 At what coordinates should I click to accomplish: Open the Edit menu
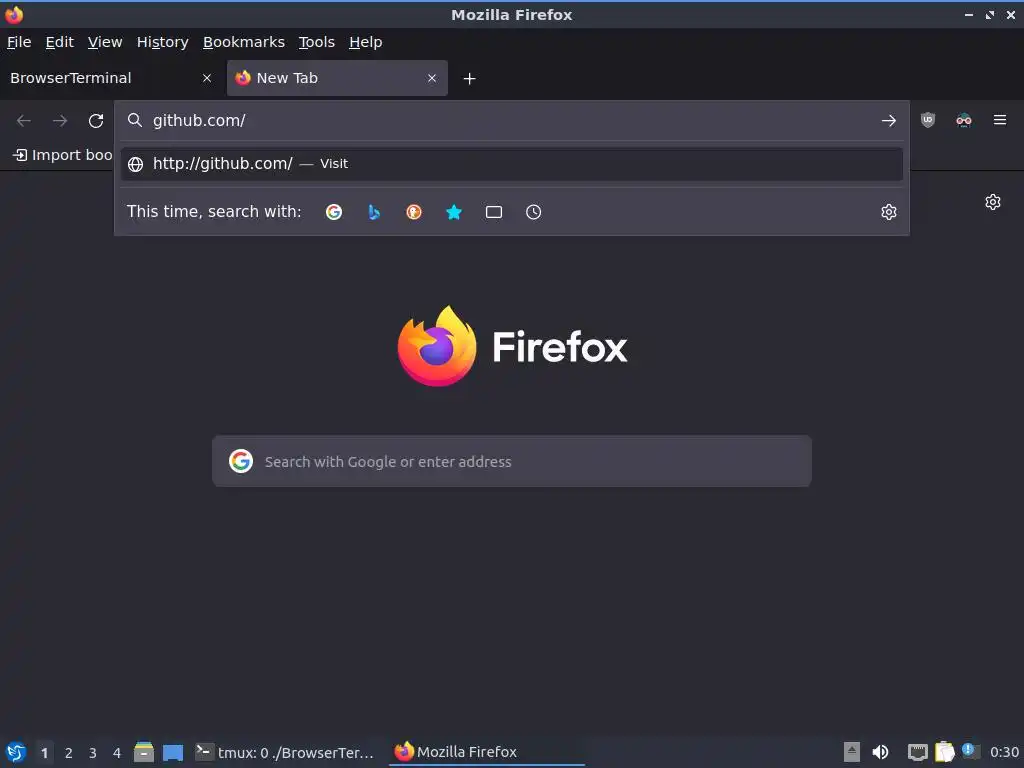tap(59, 42)
